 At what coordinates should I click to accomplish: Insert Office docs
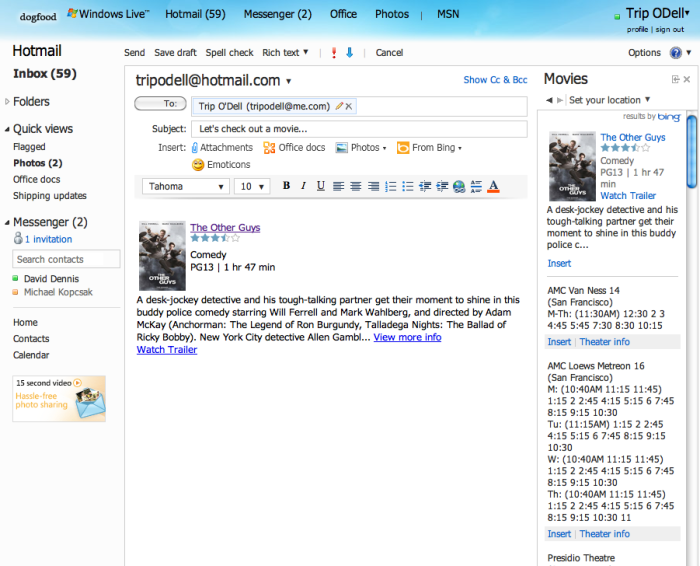pos(294,147)
